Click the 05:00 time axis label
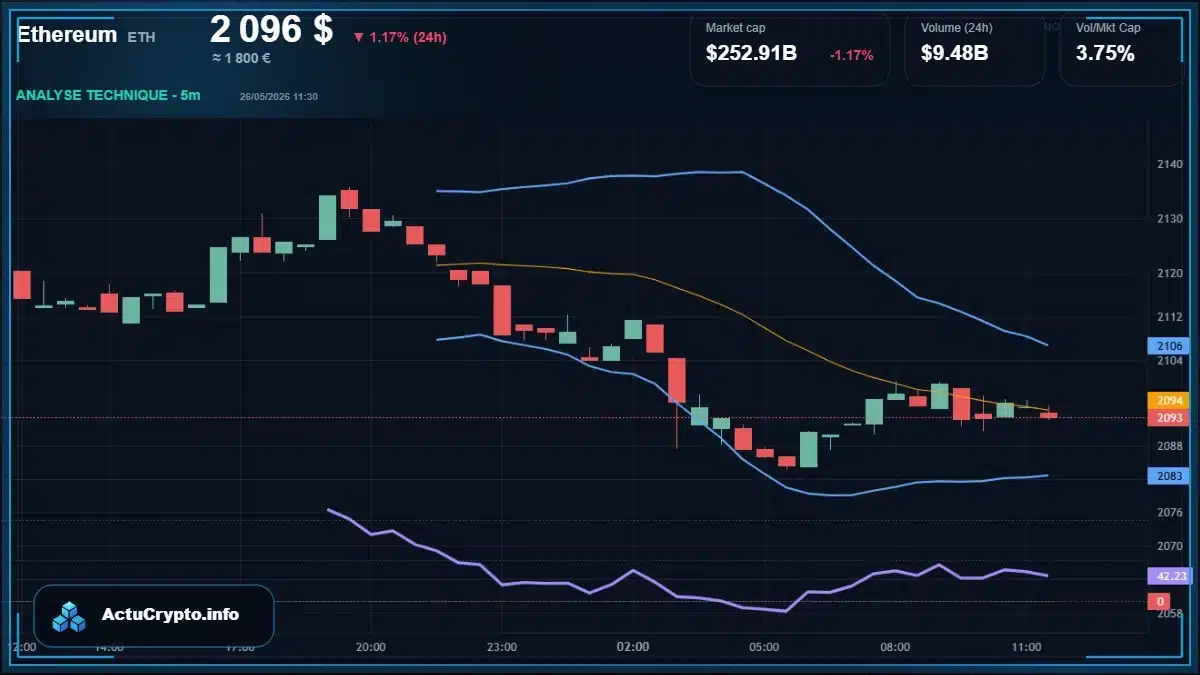The image size is (1200, 675). [x=763, y=647]
